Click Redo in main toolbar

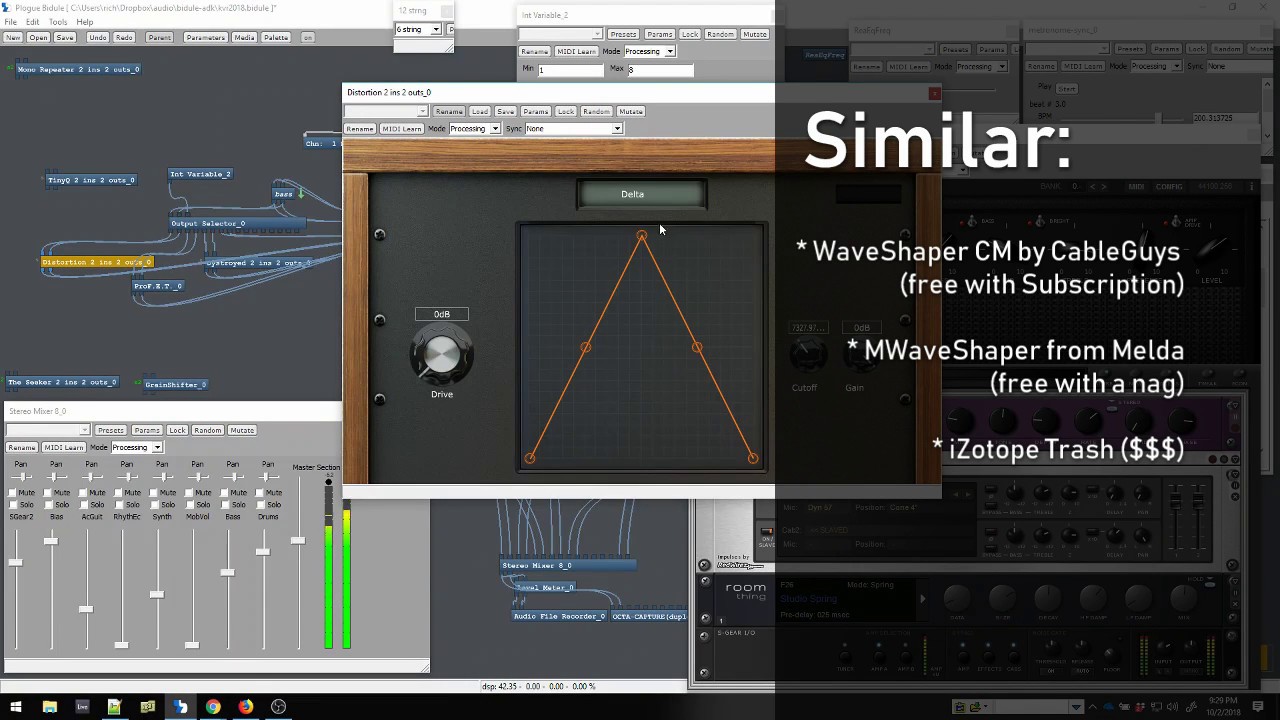click(124, 38)
